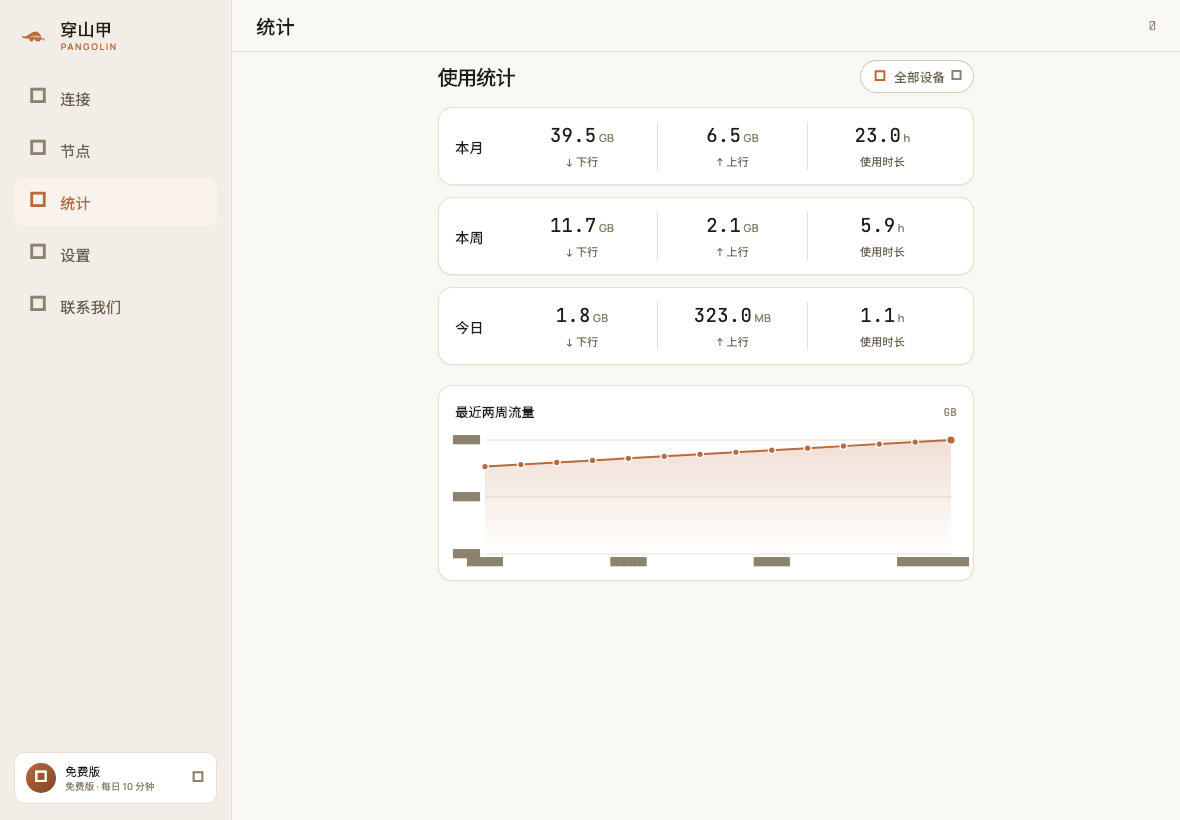The image size is (1180, 820).
Task: Click the 免费版 avatar icon
Action: pyautogui.click(x=41, y=777)
